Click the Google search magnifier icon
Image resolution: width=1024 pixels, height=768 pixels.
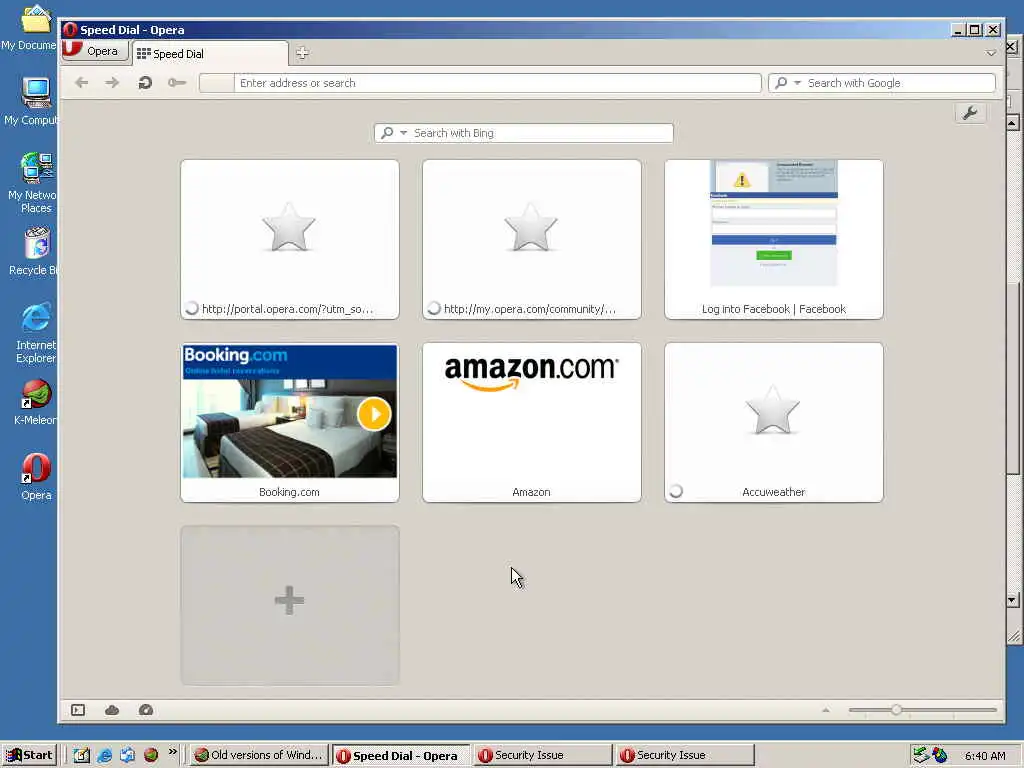tap(780, 83)
